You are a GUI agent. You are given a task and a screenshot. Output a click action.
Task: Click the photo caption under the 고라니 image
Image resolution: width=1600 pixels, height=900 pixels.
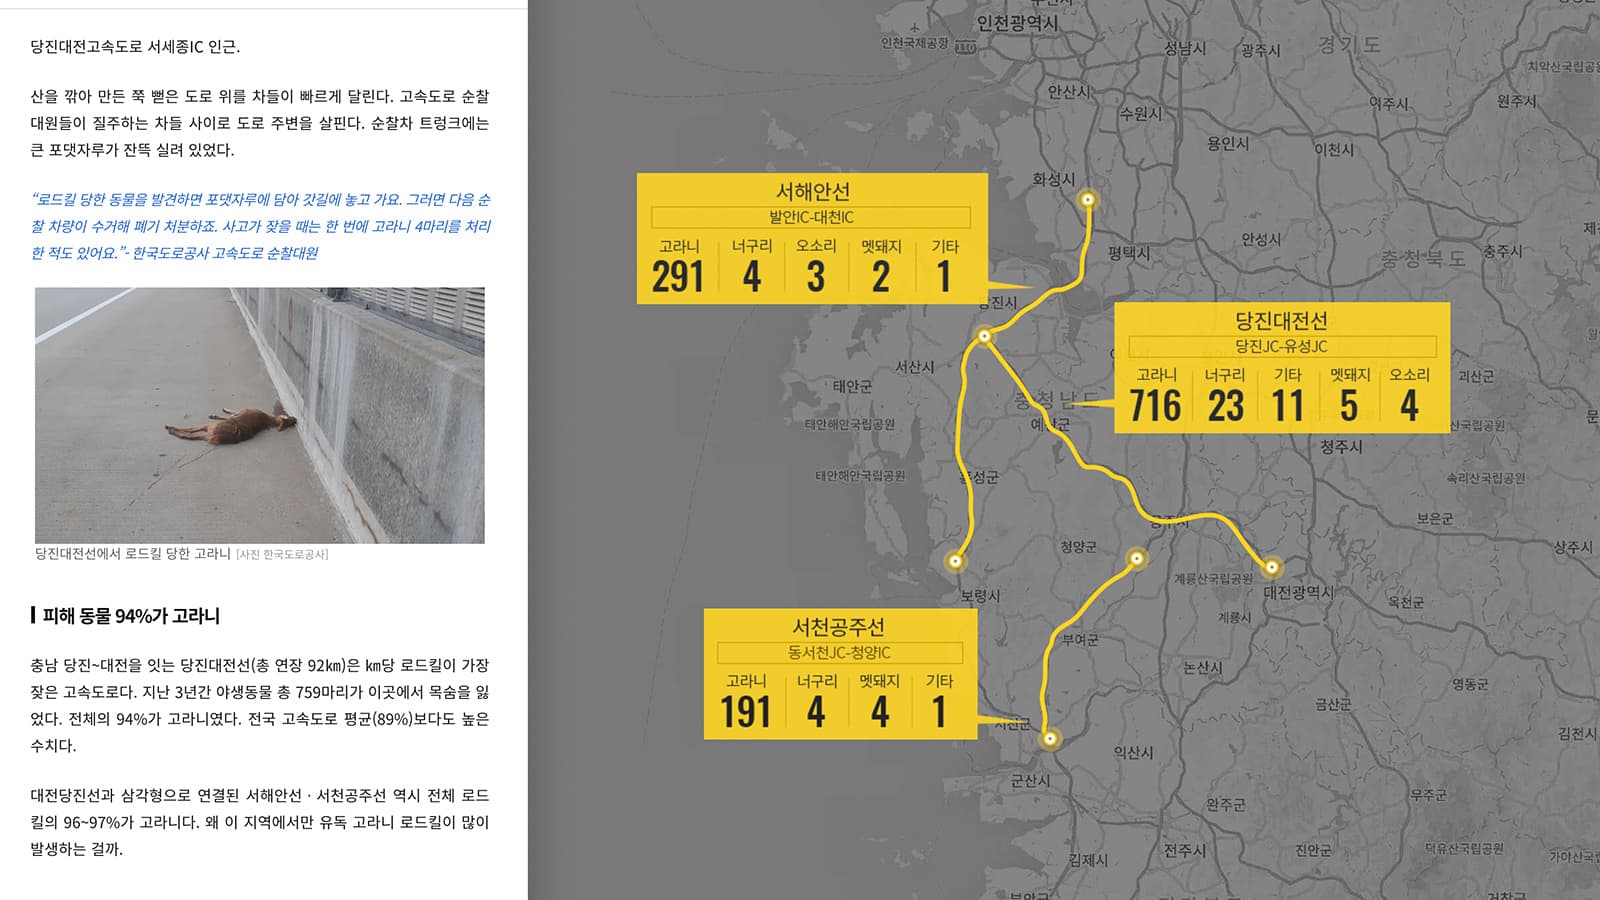[x=181, y=554]
